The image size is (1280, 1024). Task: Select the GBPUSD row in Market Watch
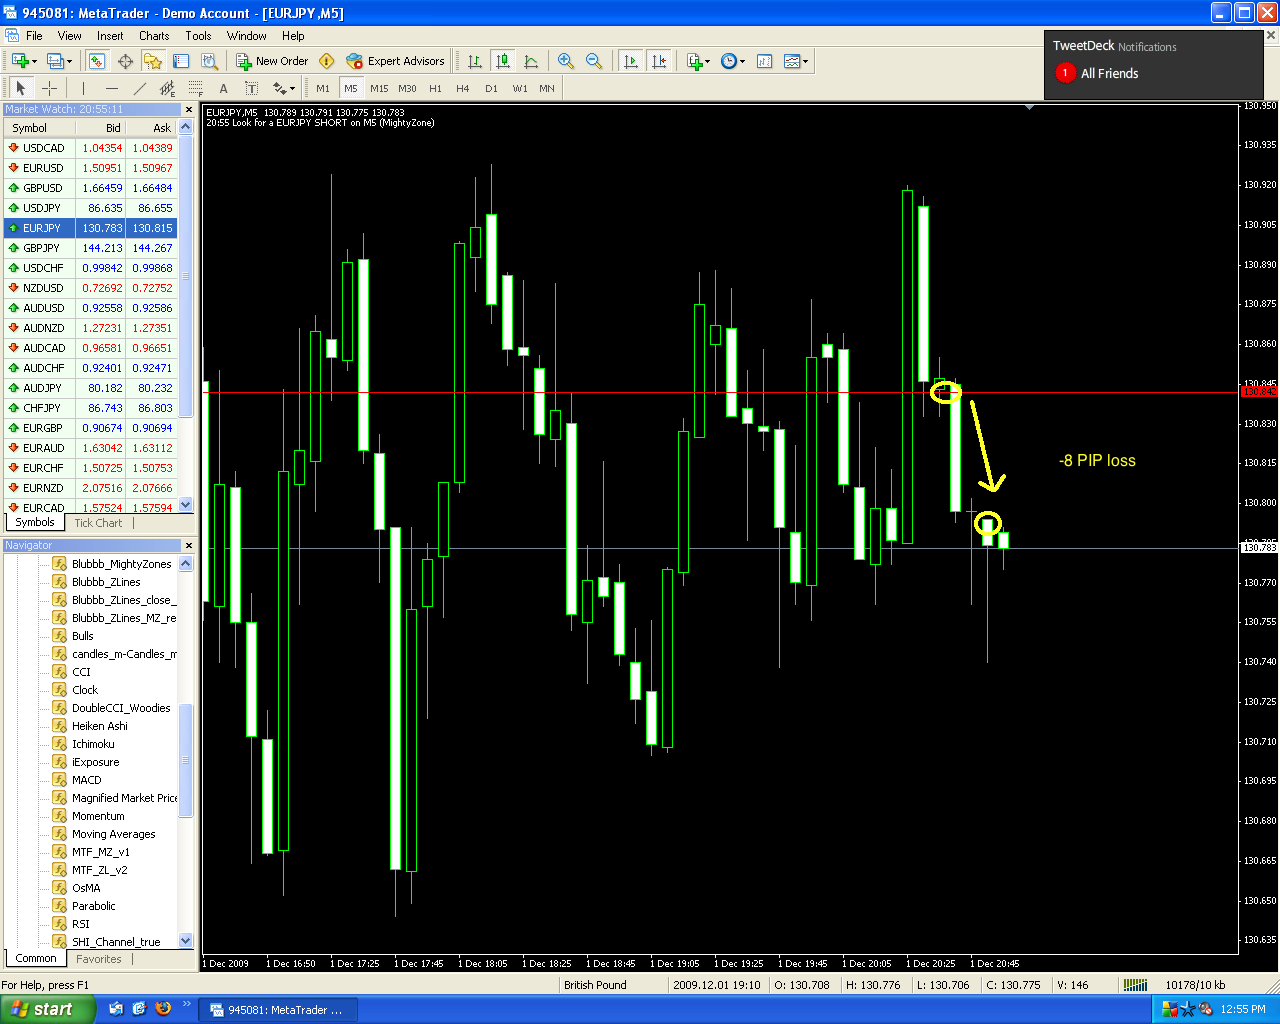91,188
